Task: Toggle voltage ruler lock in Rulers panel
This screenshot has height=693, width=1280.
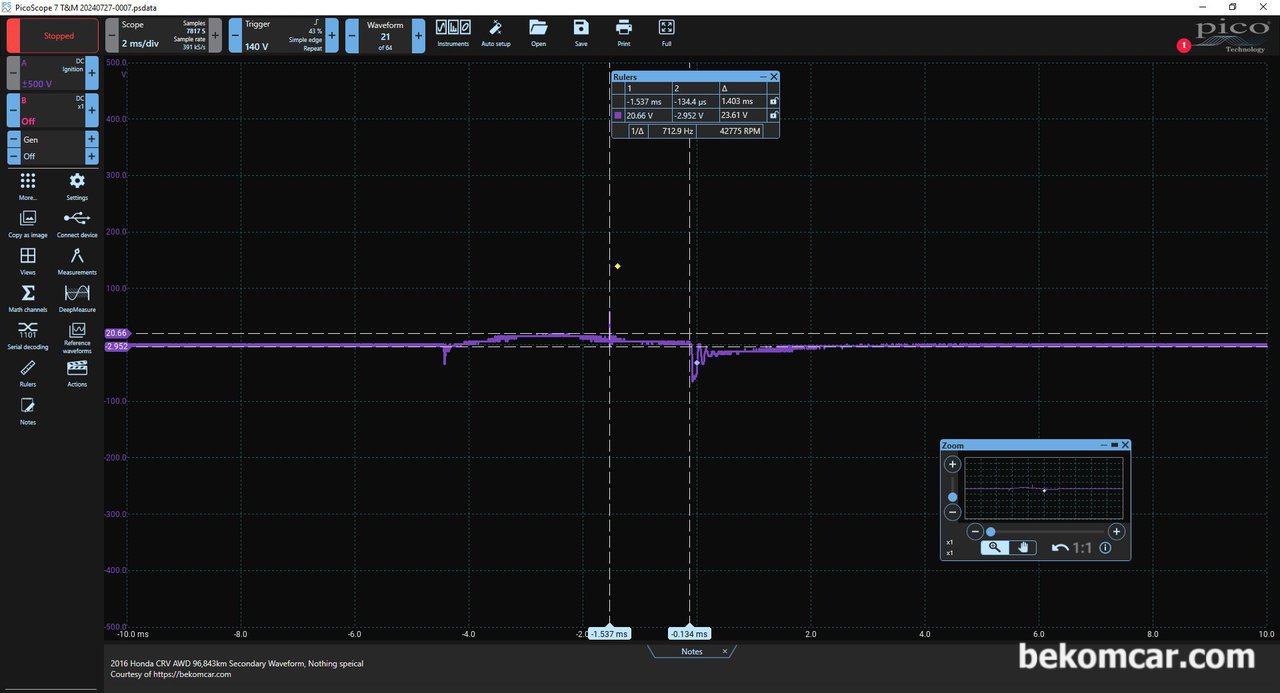Action: tap(773, 115)
